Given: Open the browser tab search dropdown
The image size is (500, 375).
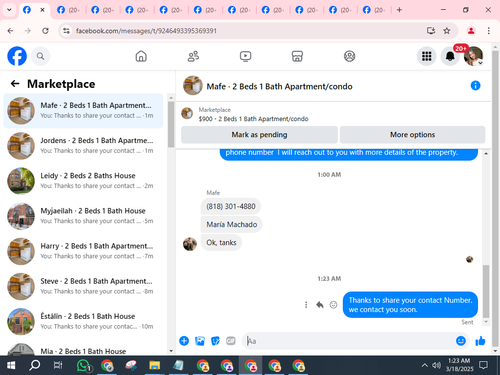Looking at the screenshot, I should tap(9, 10).
